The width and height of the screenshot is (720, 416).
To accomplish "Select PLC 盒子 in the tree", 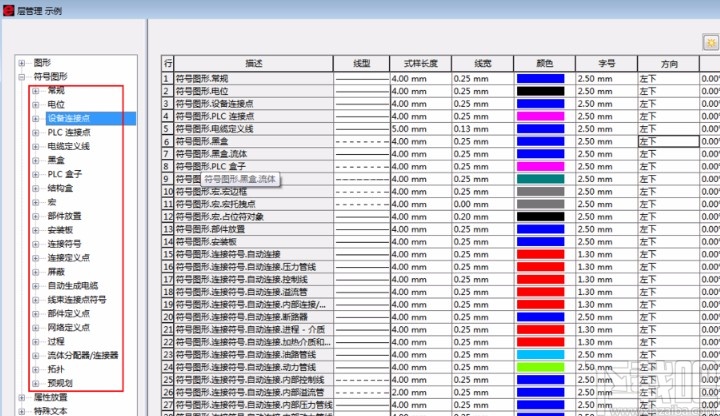I will 65,174.
